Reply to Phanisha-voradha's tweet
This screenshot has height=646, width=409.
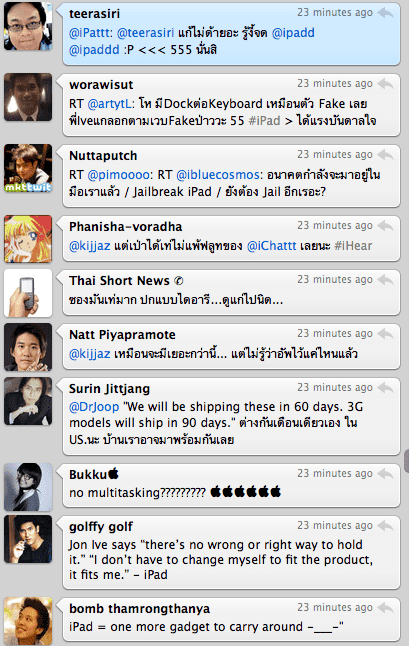tap(386, 226)
